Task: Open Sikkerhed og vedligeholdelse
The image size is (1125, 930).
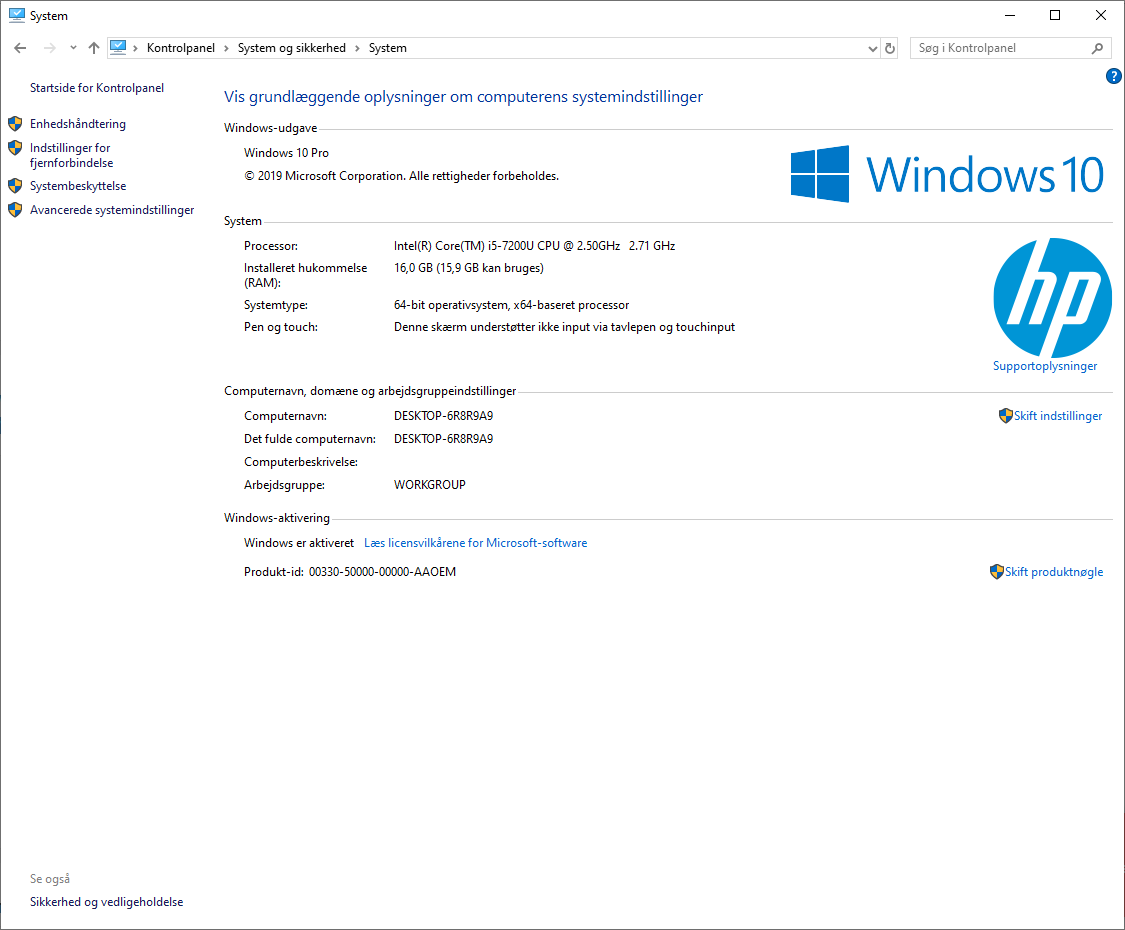Action: point(106,901)
